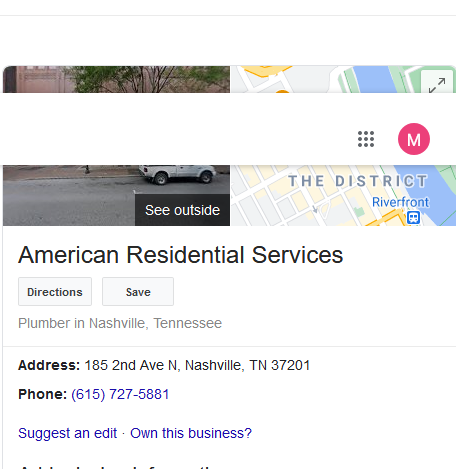
Task: Click the See outside overlay
Action: pos(182,210)
